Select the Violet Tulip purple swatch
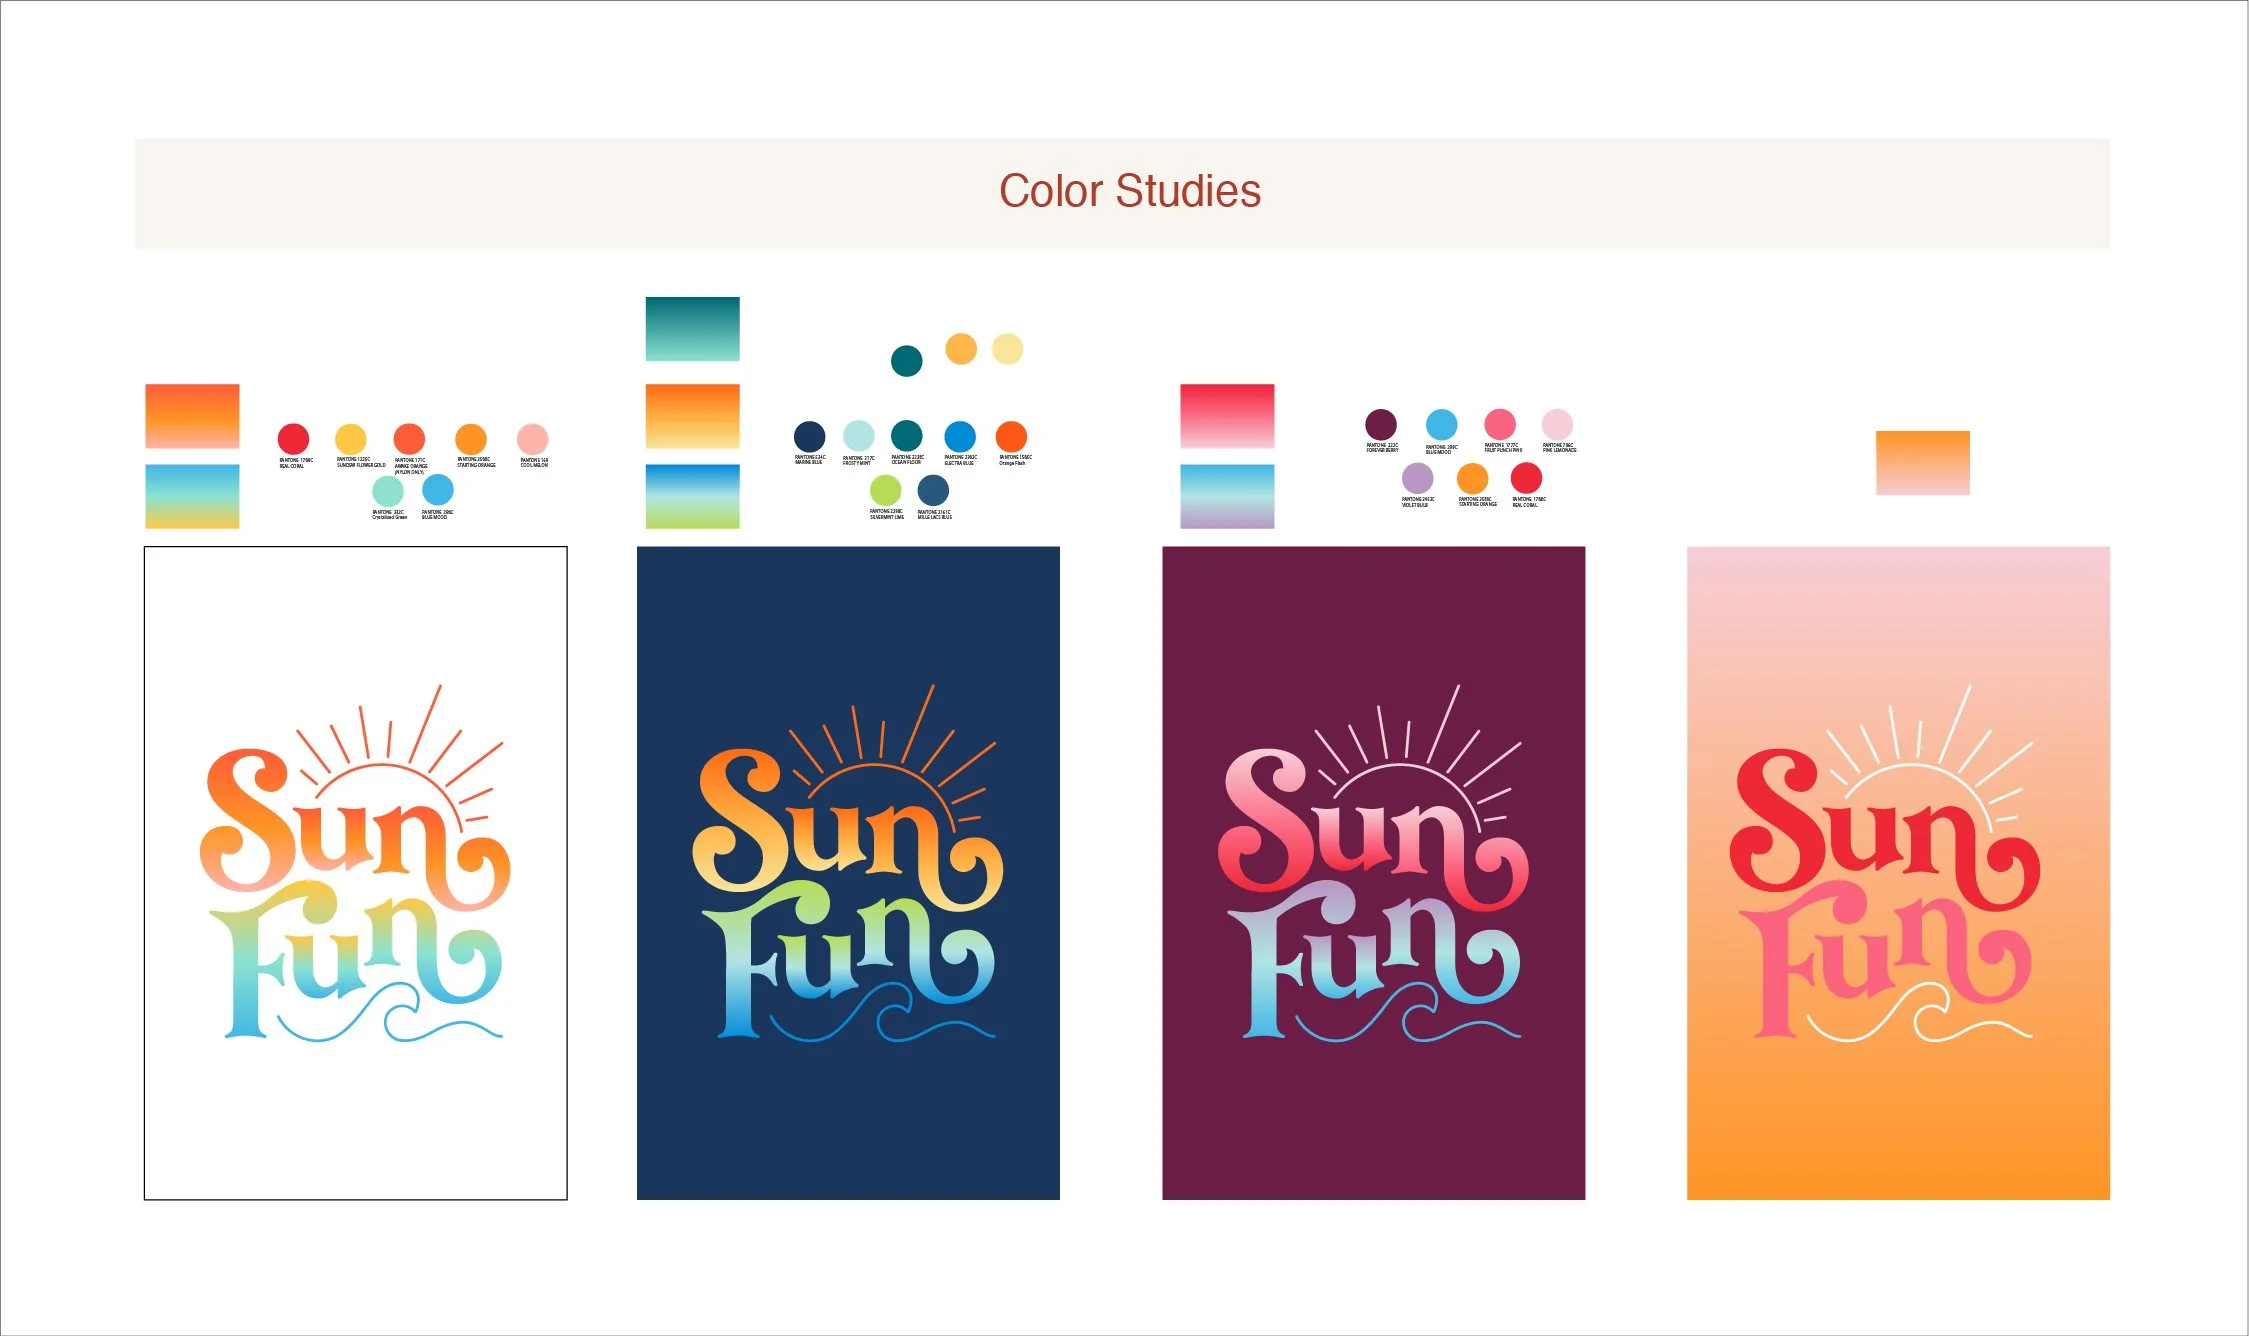The height and width of the screenshot is (1336, 2249). (1417, 478)
